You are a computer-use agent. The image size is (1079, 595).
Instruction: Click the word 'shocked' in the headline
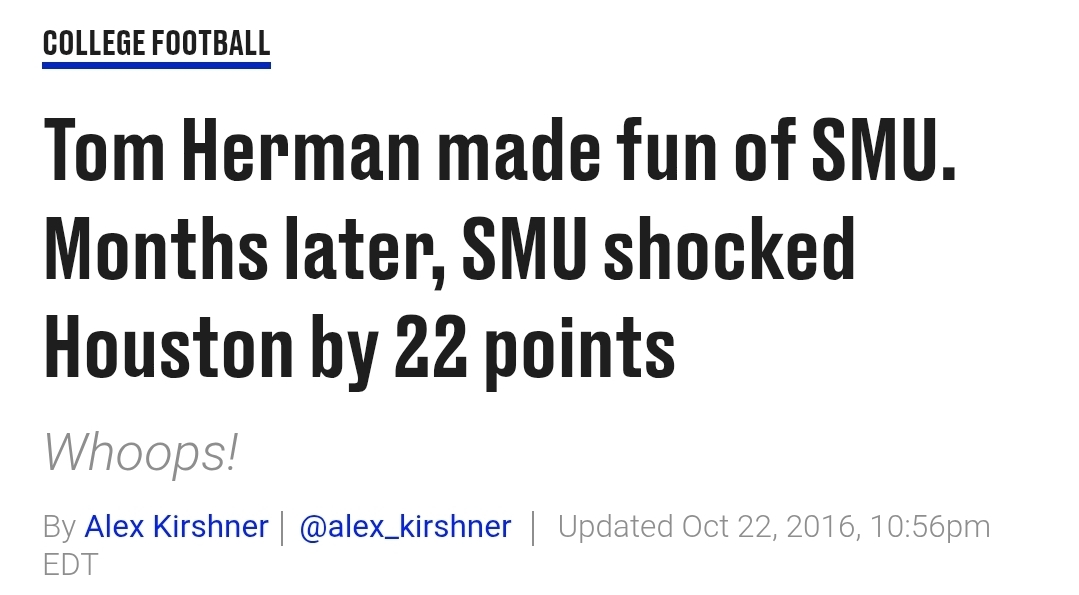pyautogui.click(x=729, y=248)
